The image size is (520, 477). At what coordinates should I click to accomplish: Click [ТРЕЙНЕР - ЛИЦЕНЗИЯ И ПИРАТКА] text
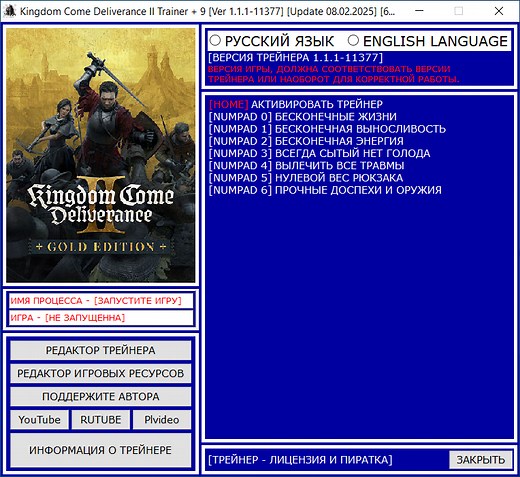300,460
